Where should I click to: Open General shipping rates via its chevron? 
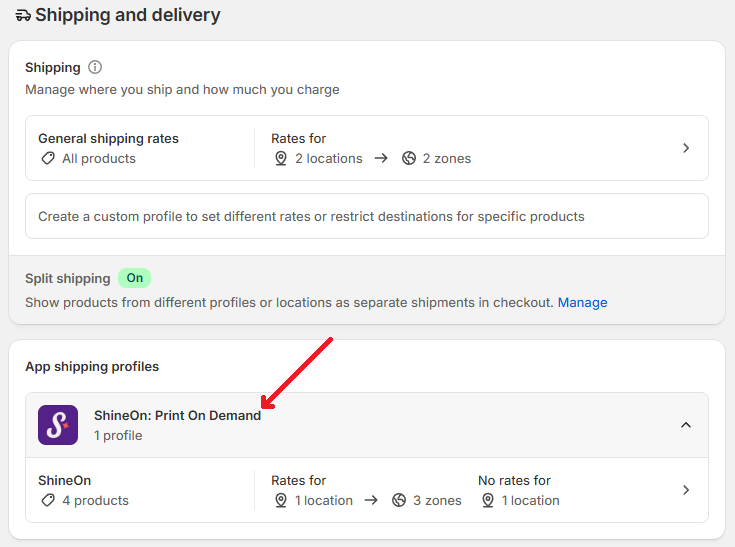[686, 148]
